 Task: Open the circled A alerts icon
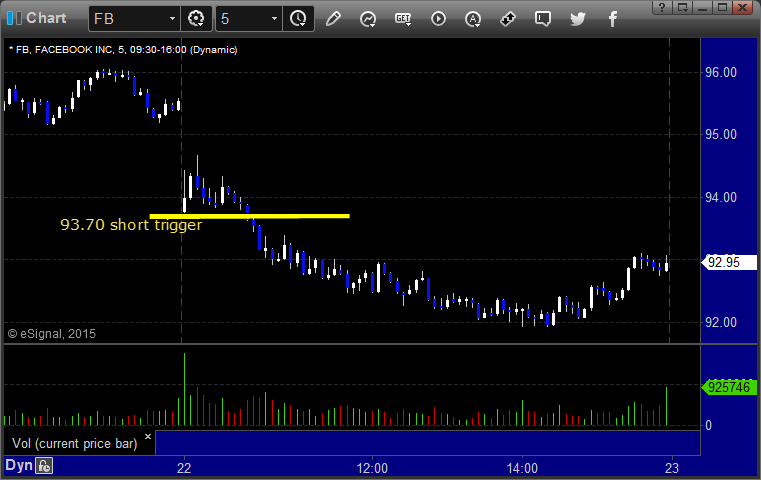click(473, 19)
